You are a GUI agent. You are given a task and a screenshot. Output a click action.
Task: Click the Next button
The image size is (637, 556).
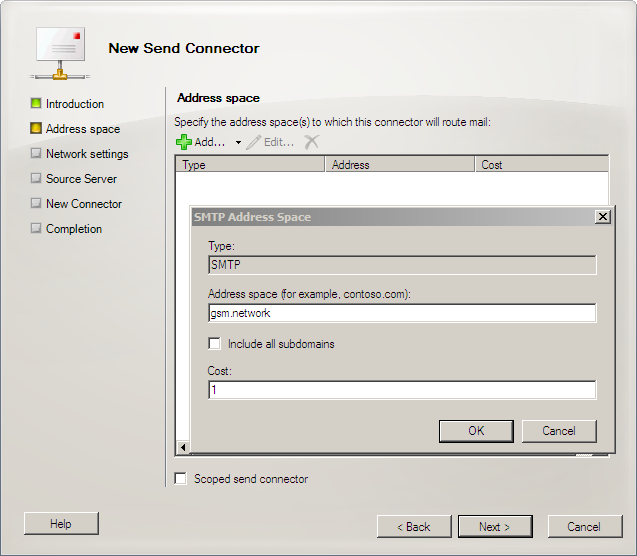coord(495,527)
